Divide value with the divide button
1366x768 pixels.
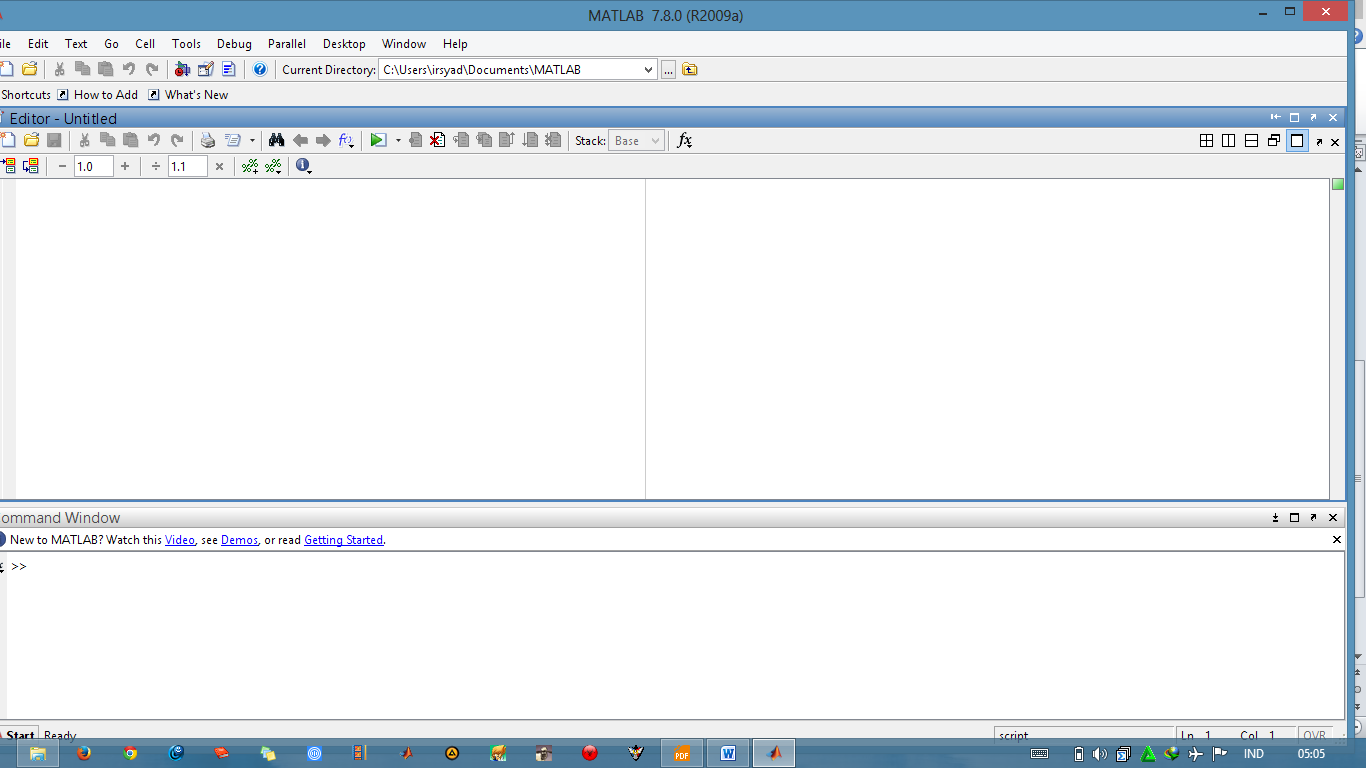click(156, 166)
